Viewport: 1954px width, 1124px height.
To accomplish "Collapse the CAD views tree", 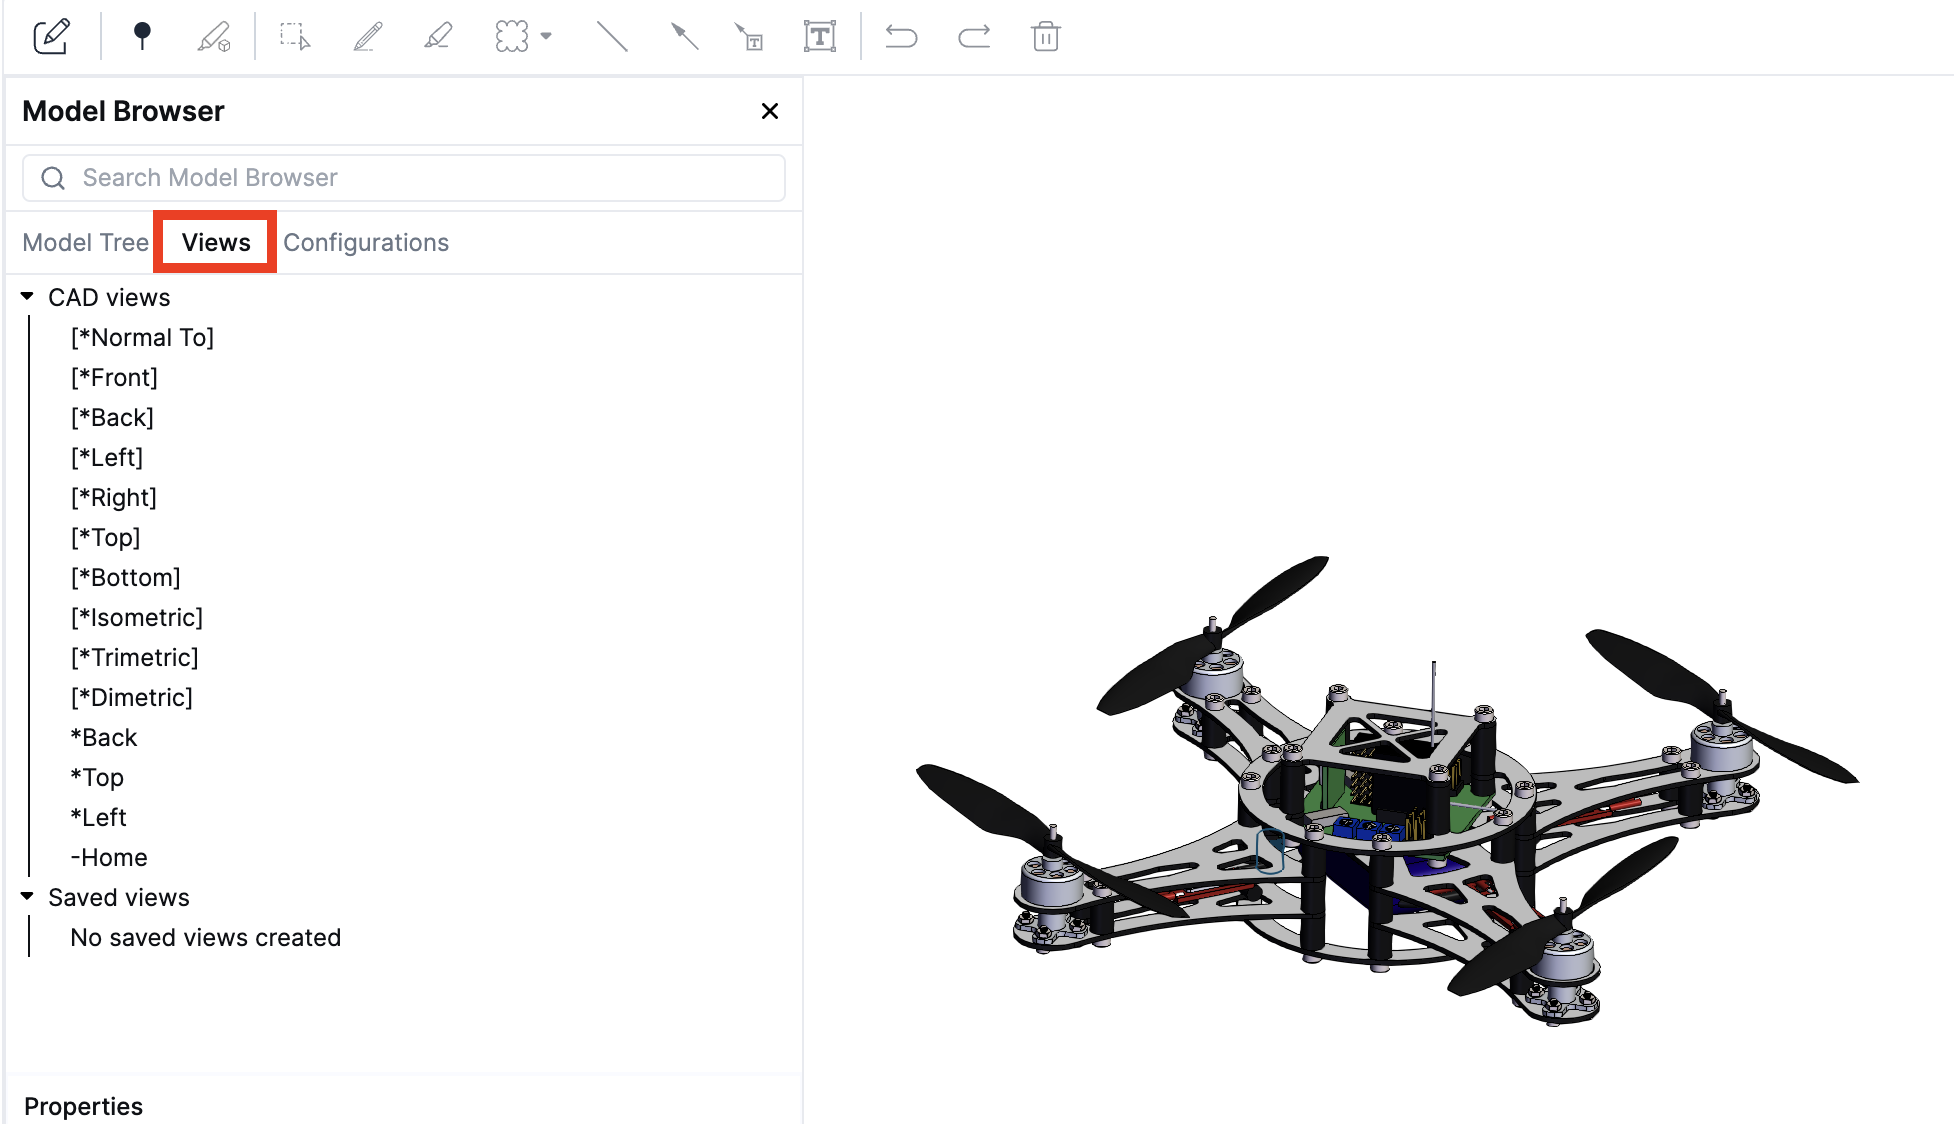I will pyautogui.click(x=27, y=298).
